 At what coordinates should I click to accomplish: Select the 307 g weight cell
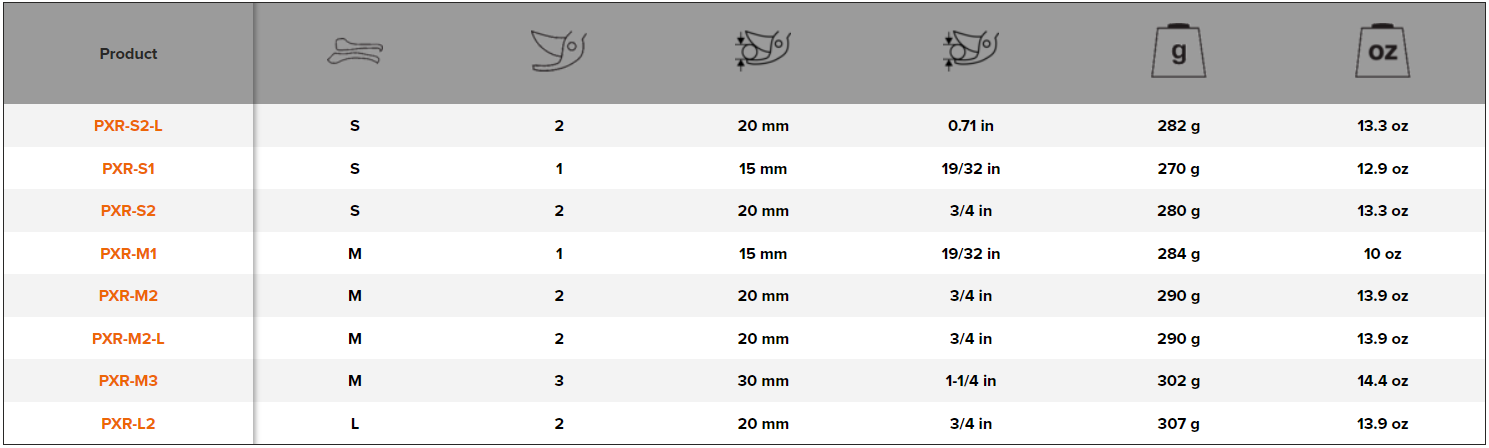click(1179, 424)
